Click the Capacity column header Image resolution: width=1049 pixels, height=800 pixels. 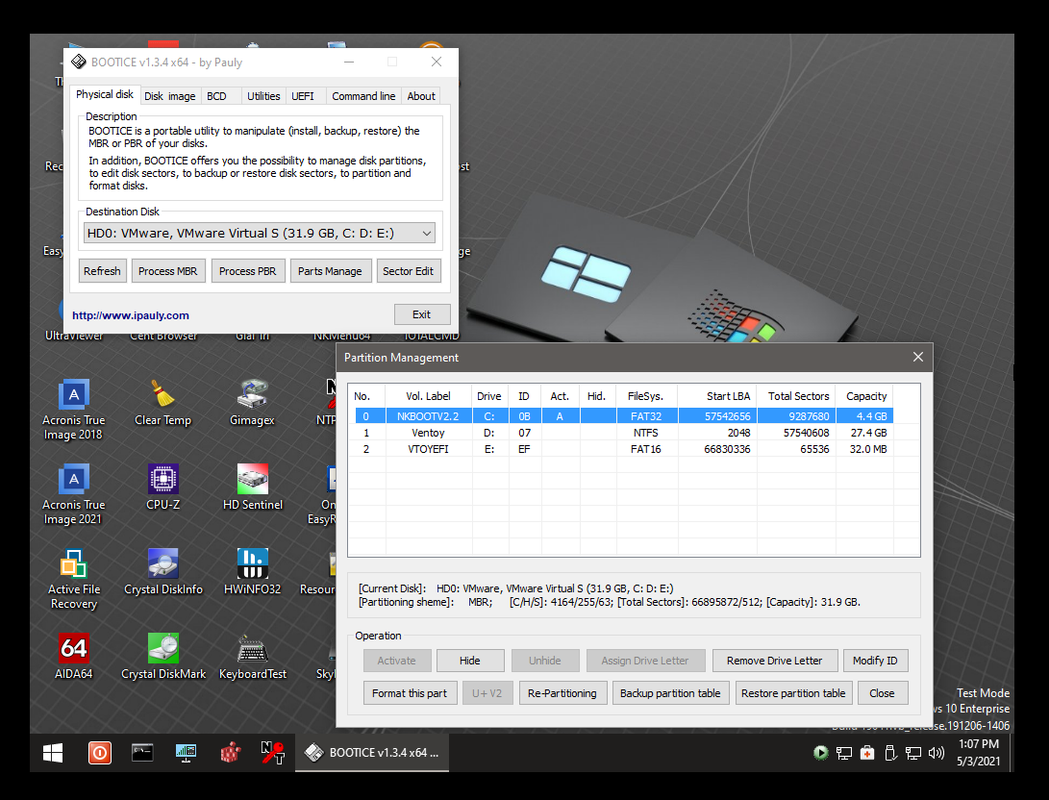tap(866, 396)
